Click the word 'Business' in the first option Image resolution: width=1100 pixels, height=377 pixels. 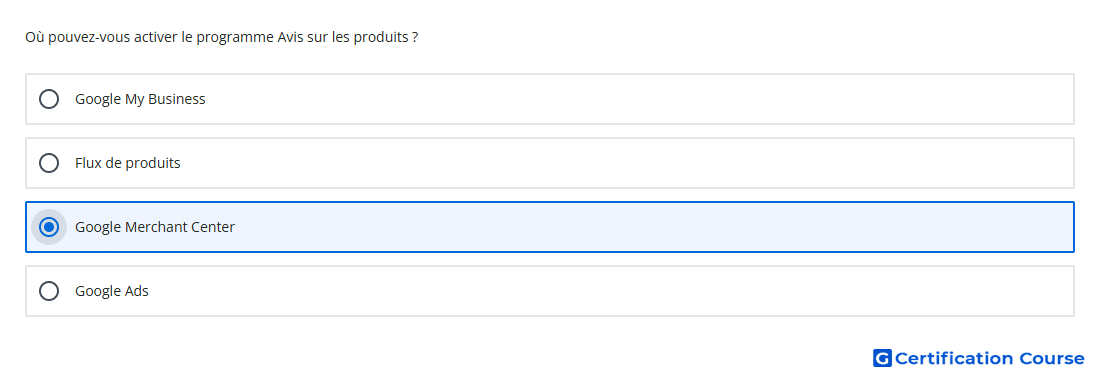pos(176,99)
